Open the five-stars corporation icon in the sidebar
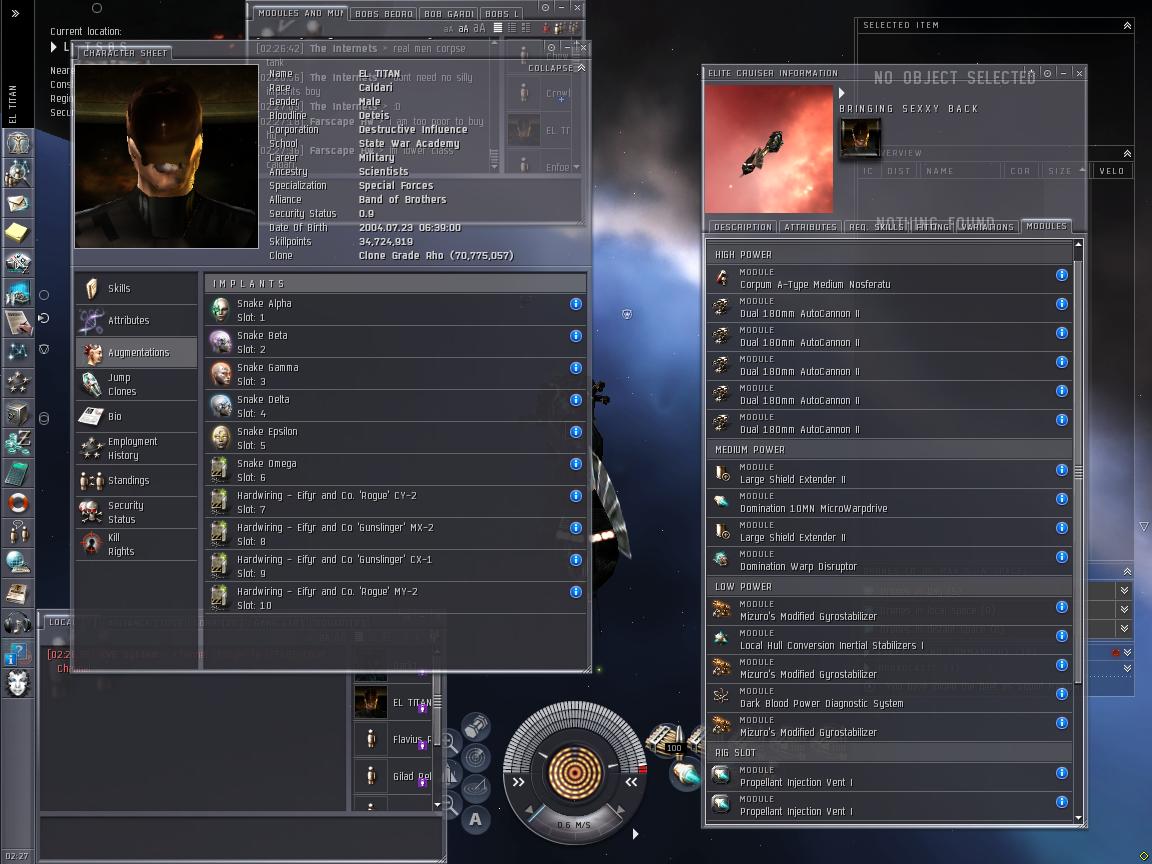The image size is (1152, 864). 18,384
